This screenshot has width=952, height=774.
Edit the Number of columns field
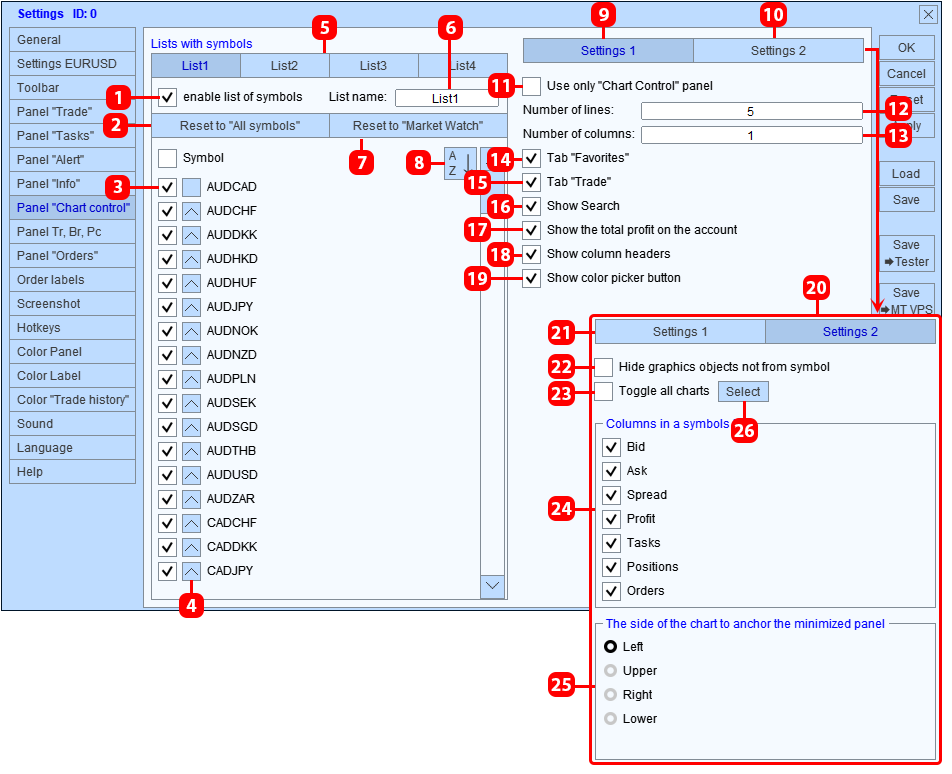(752, 135)
